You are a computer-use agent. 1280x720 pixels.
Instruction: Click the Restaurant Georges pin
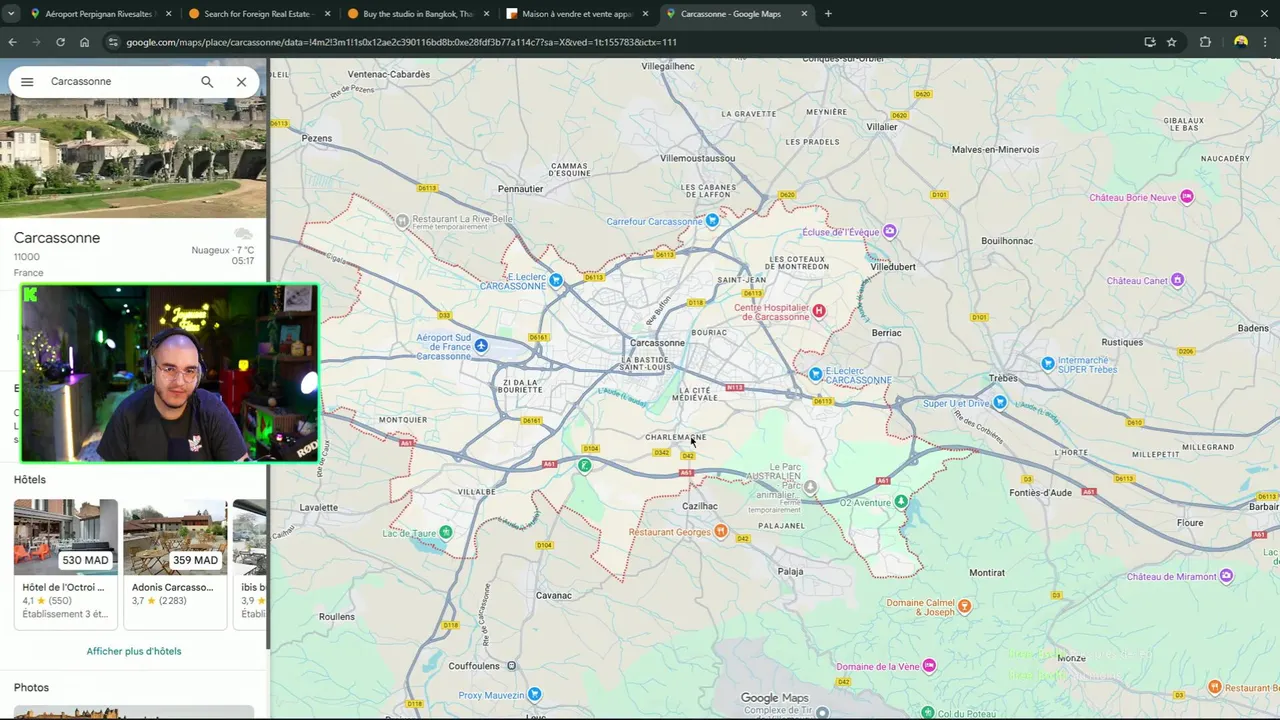click(721, 532)
